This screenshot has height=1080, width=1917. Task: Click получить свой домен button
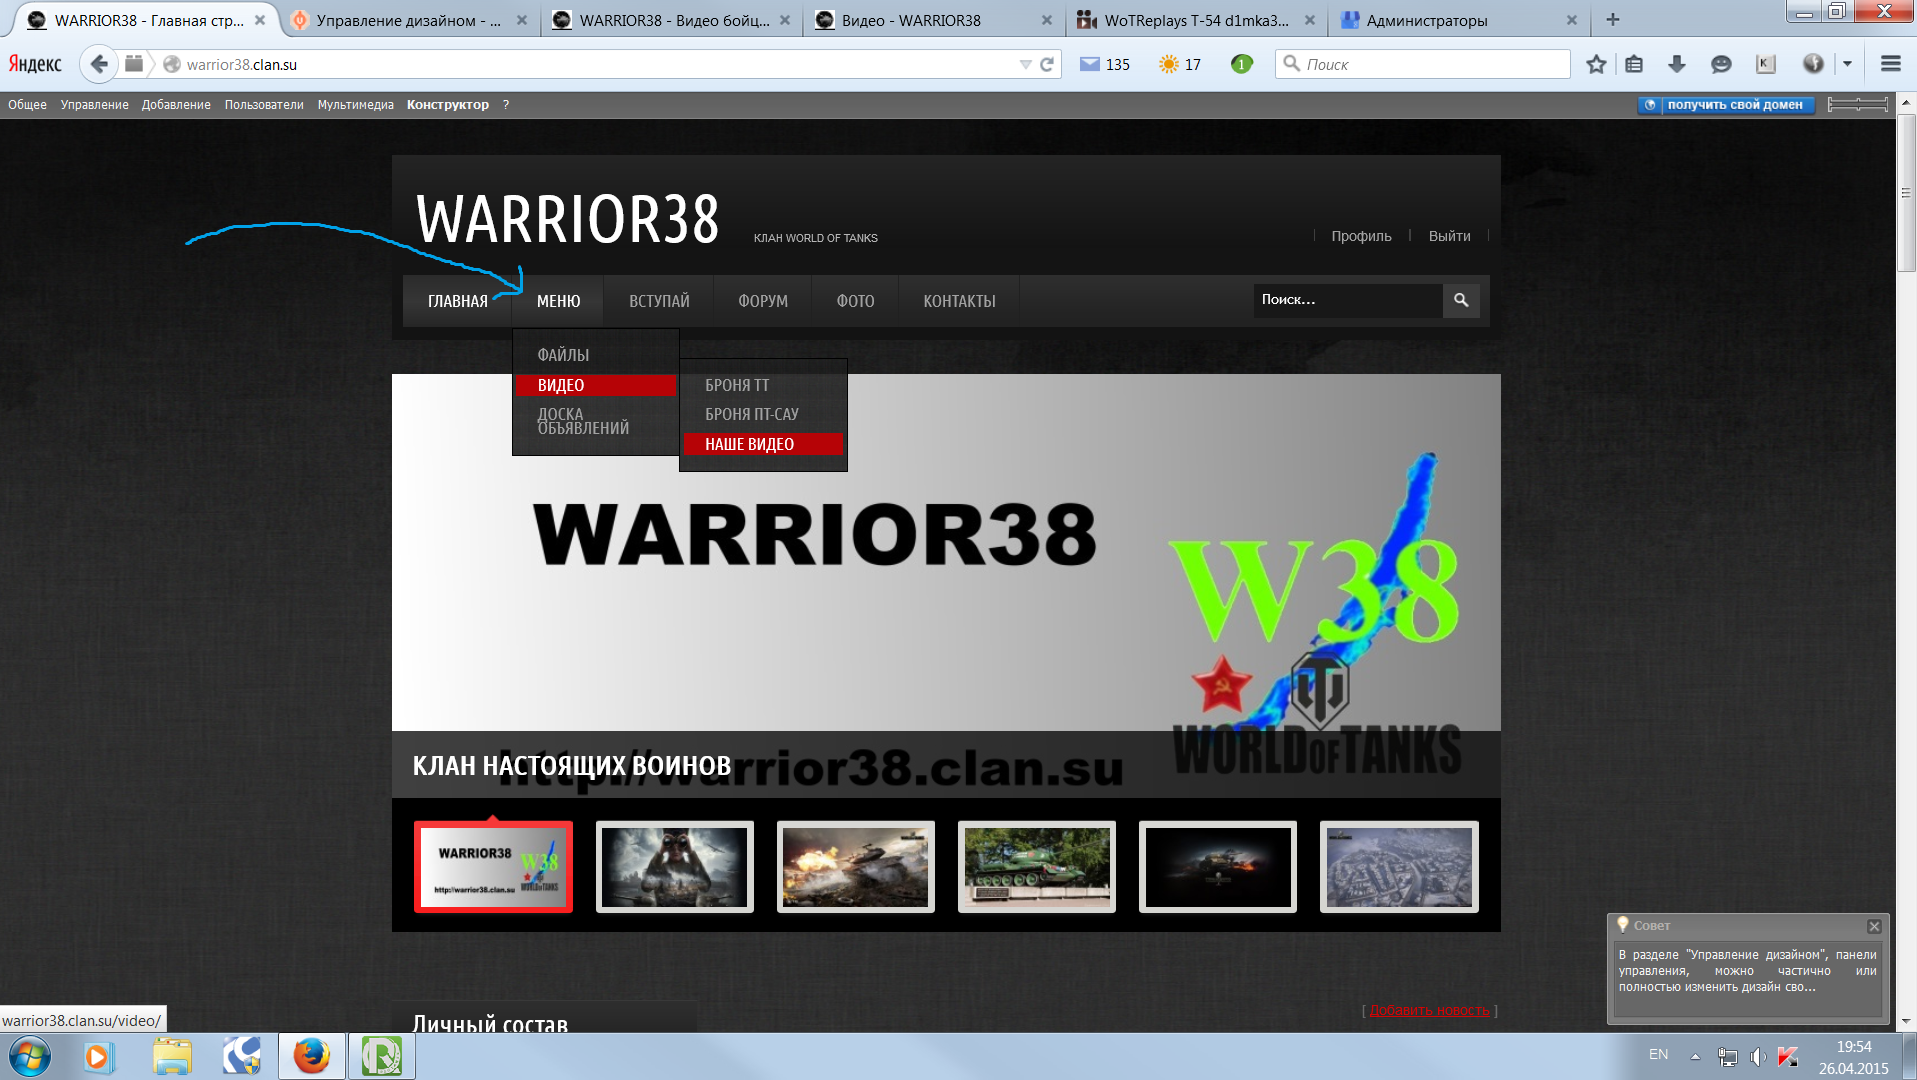tap(1726, 105)
